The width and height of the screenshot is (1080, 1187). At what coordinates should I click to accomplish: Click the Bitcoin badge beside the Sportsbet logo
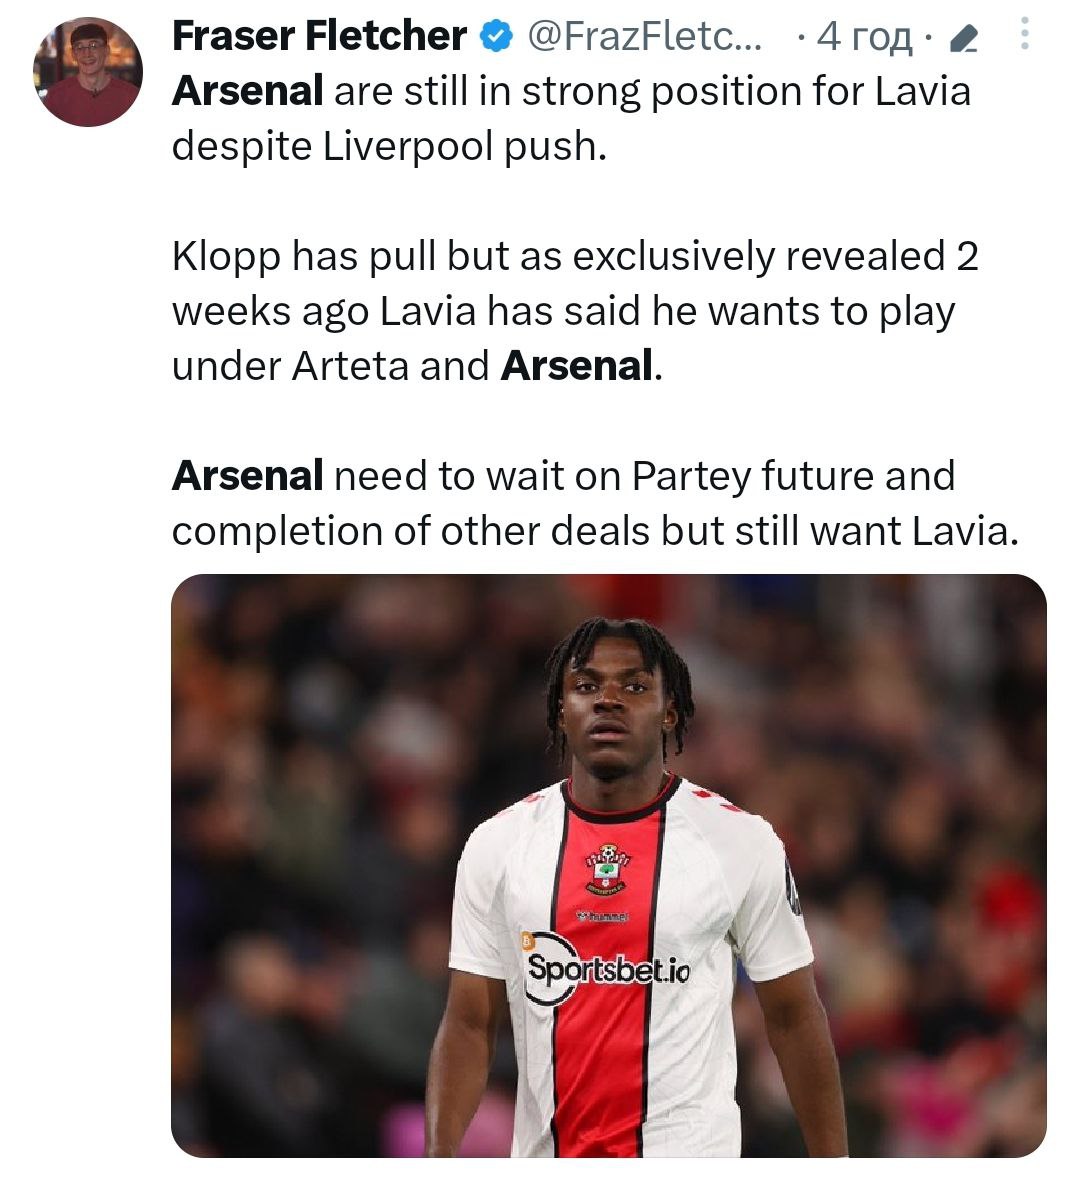[529, 940]
